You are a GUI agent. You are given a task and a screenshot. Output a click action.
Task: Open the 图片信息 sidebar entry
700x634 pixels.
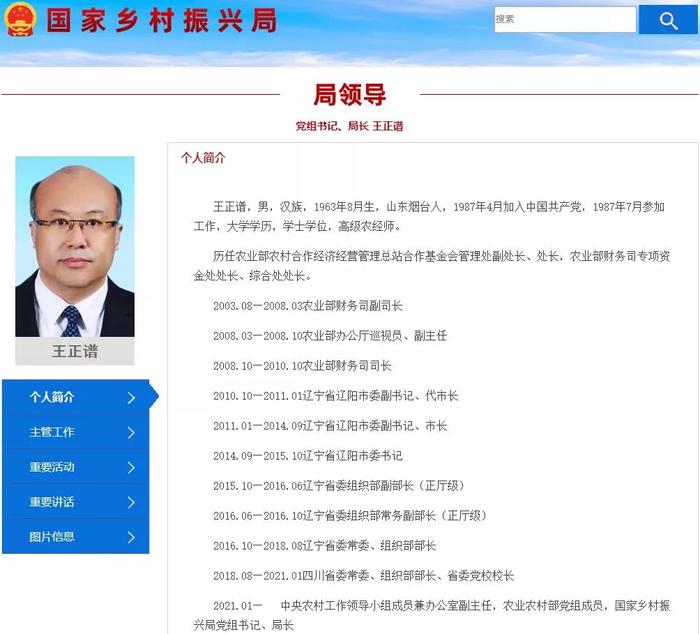76,537
